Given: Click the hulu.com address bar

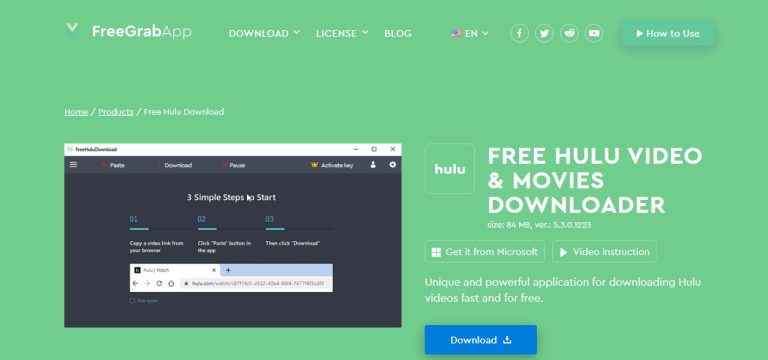Looking at the screenshot, I should pyautogui.click(x=255, y=284).
